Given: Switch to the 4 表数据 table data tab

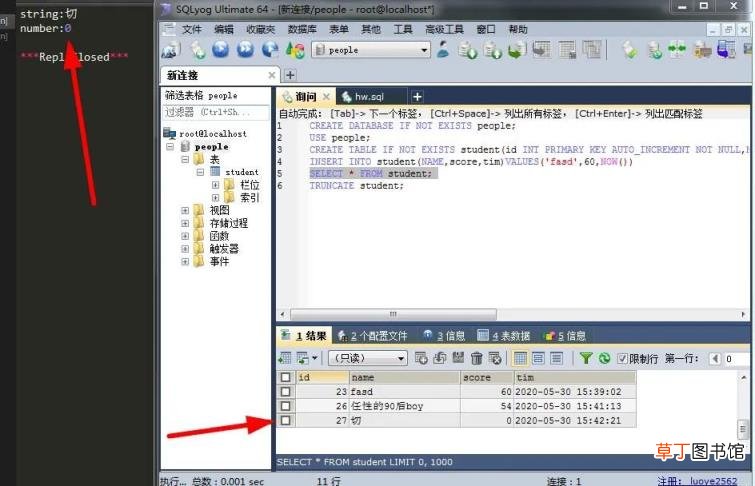Looking at the screenshot, I should click(x=504, y=336).
